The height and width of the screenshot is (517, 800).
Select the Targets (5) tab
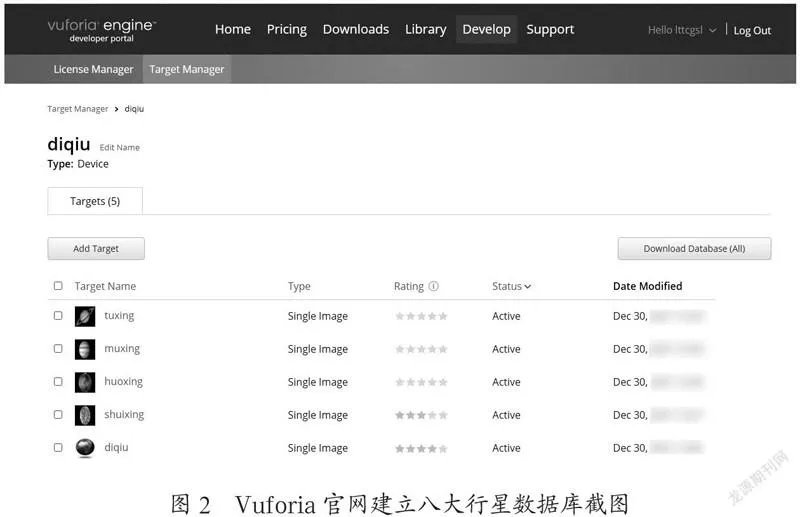coord(95,201)
